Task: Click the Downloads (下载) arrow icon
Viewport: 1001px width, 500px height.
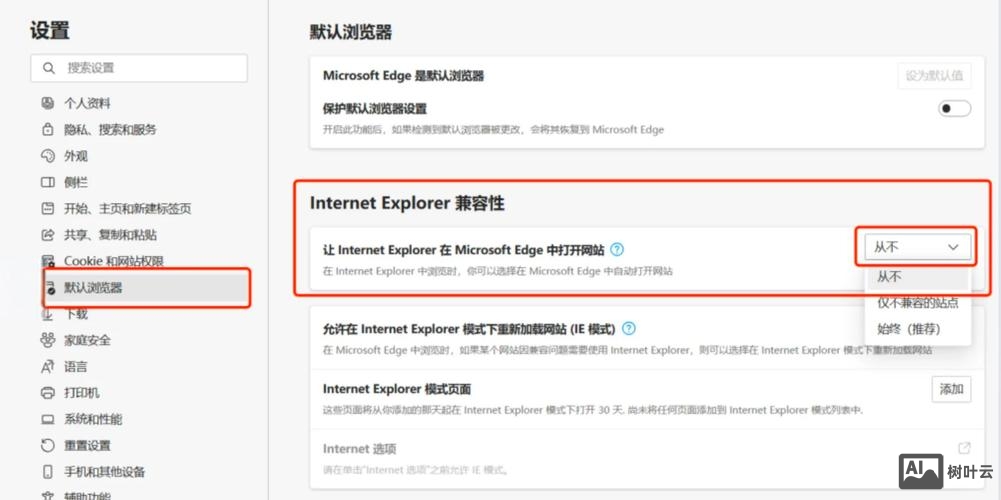Action: click(x=48, y=314)
